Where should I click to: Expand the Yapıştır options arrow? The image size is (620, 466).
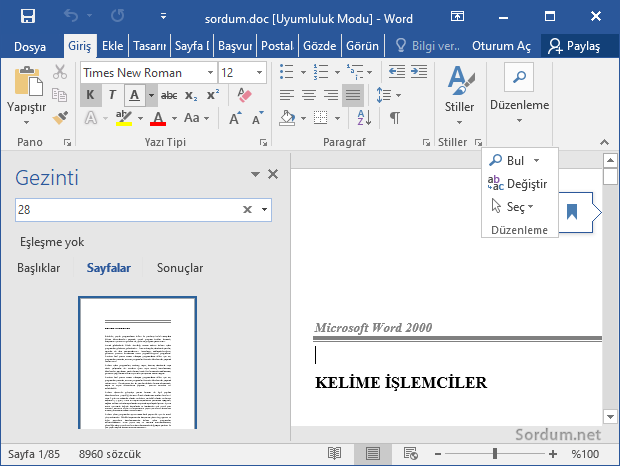pyautogui.click(x=26, y=122)
